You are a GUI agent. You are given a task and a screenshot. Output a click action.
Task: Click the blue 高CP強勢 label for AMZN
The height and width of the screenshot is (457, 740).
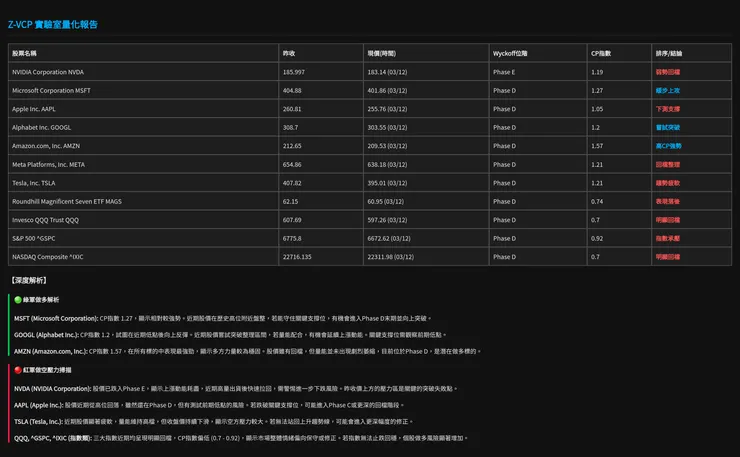669,146
